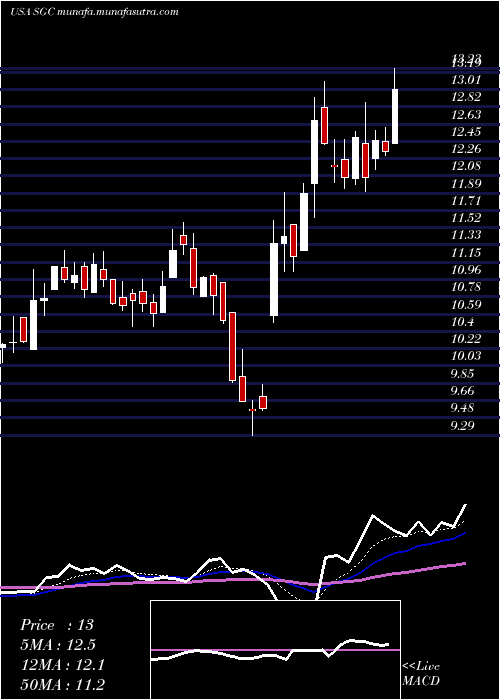Image resolution: width=500 pixels, height=700 pixels.
Task: Click the '50MA : 11.2' readout
Action: pyautogui.click(x=62, y=685)
